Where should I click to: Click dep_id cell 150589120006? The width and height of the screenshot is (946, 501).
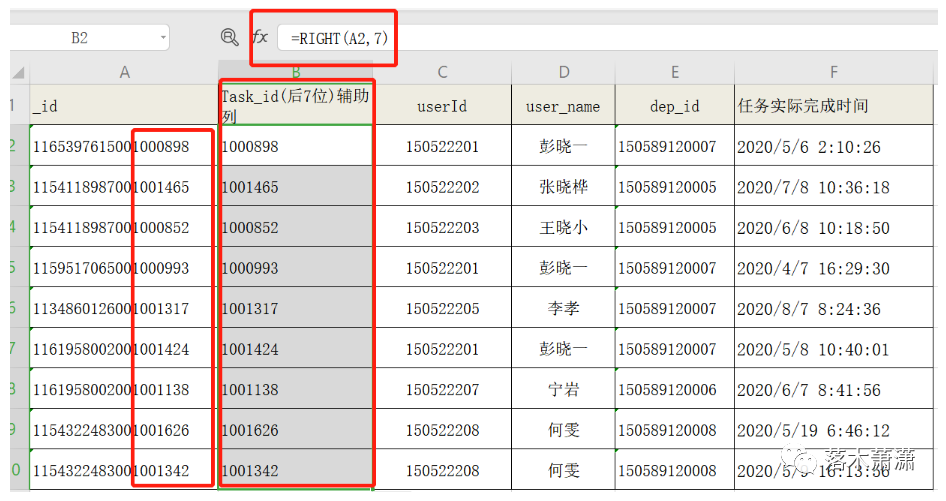pos(675,389)
